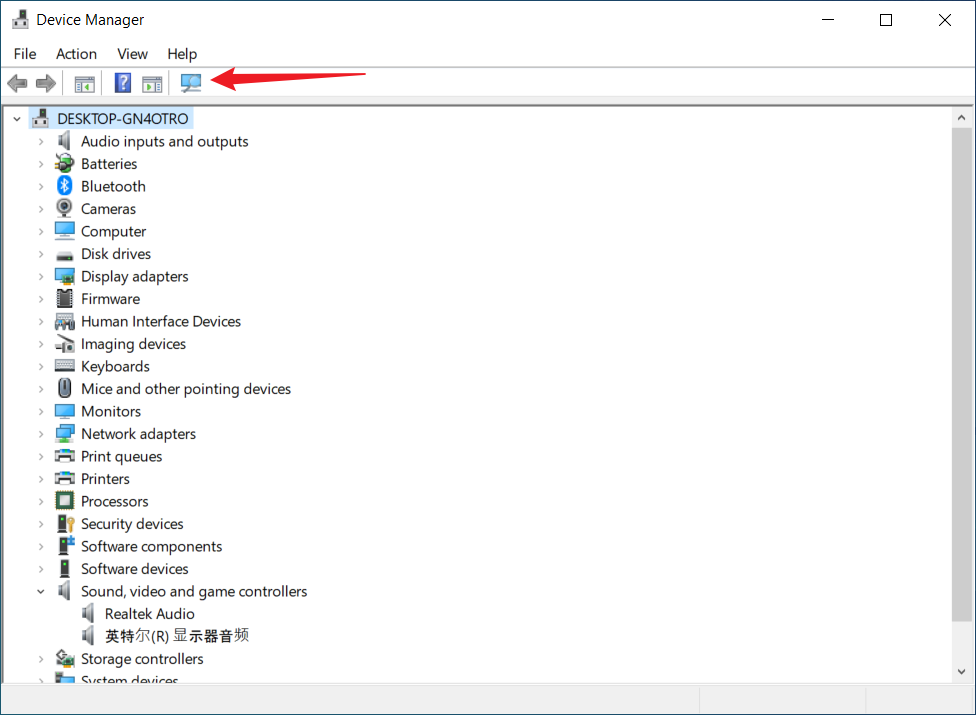Open the View menu

point(132,54)
